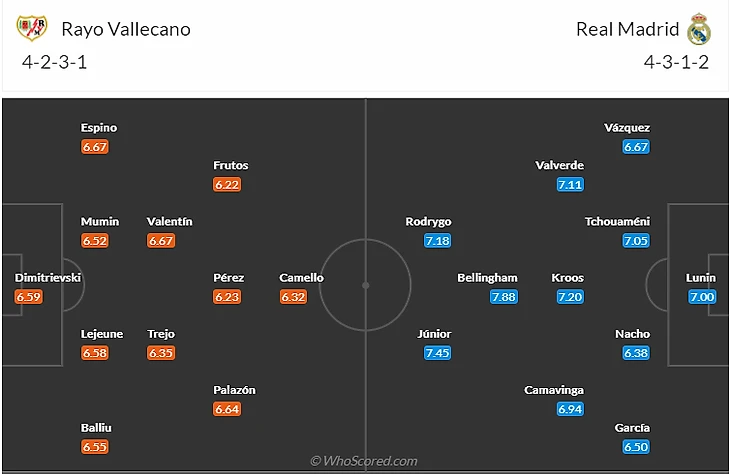Screen dimensions: 730x474
Task: Open Rodrygo's player name
Action: click(428, 222)
